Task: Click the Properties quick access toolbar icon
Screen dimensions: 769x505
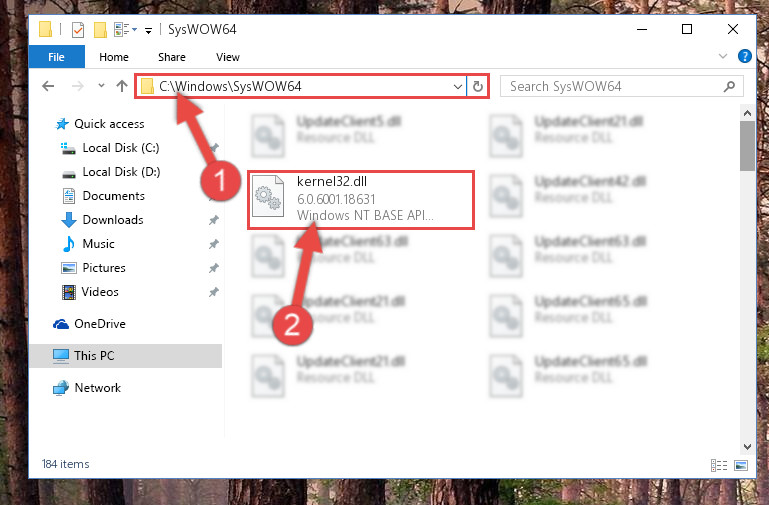Action: [78, 30]
